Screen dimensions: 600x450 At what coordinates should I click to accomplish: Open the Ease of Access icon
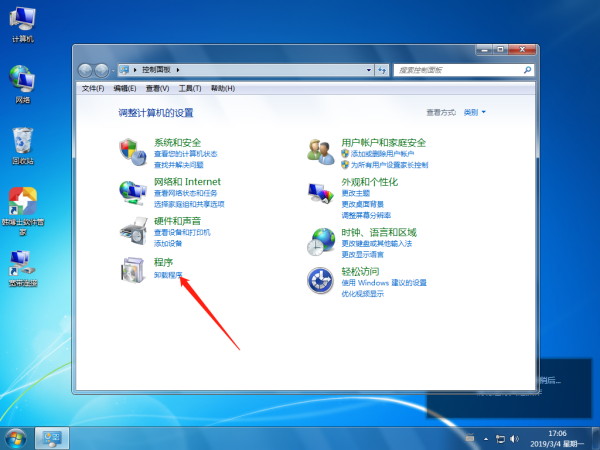(320, 280)
